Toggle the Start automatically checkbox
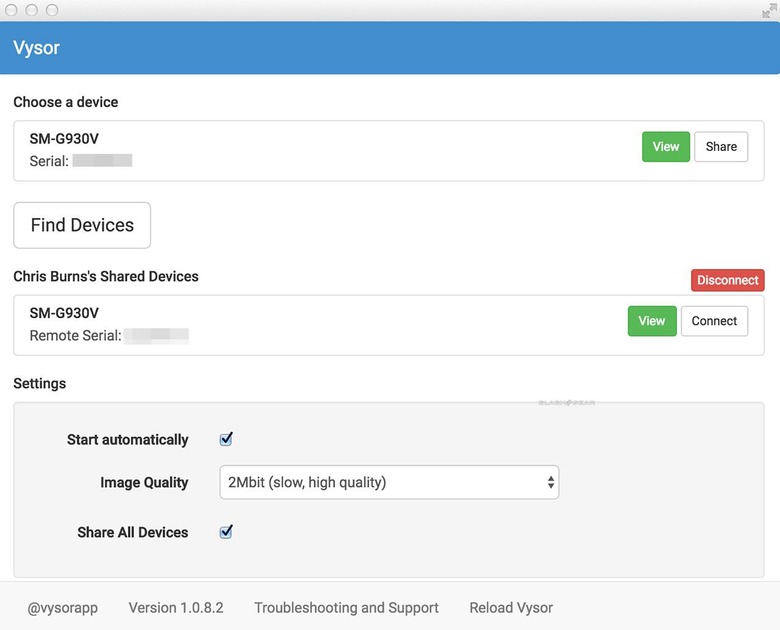The height and width of the screenshot is (630, 780). 226,439
